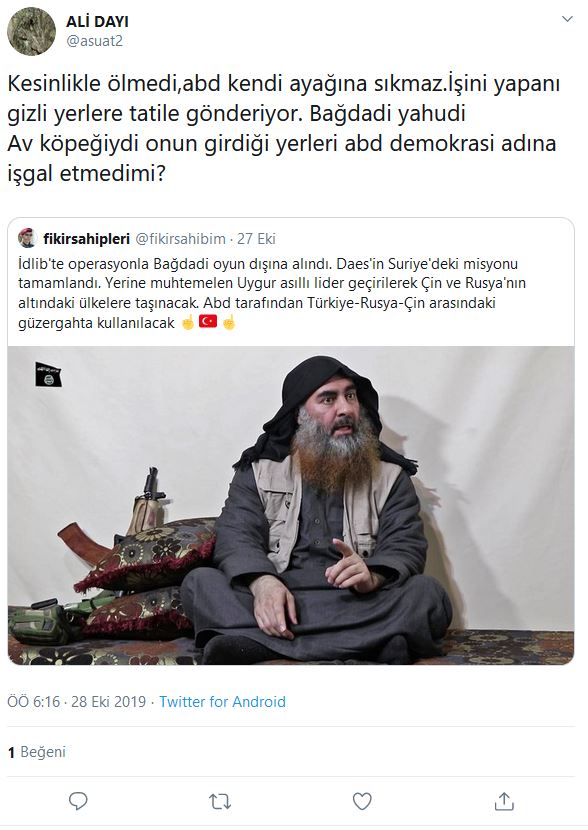The height and width of the screenshot is (830, 588).
Task: Click the @asuat2 handle
Action: point(94,41)
